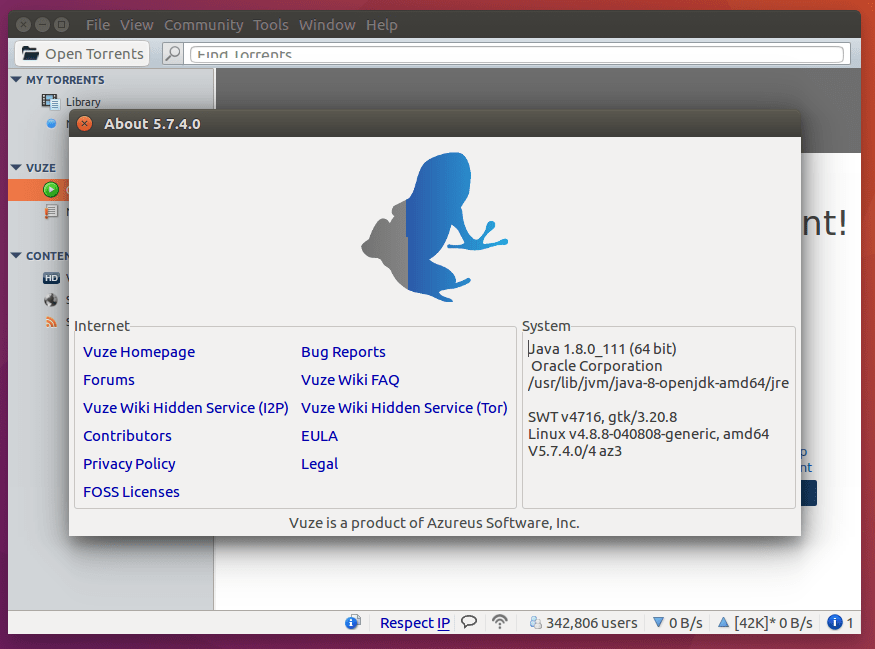Click the HD icon in sidebar
The height and width of the screenshot is (649, 875).
point(51,278)
